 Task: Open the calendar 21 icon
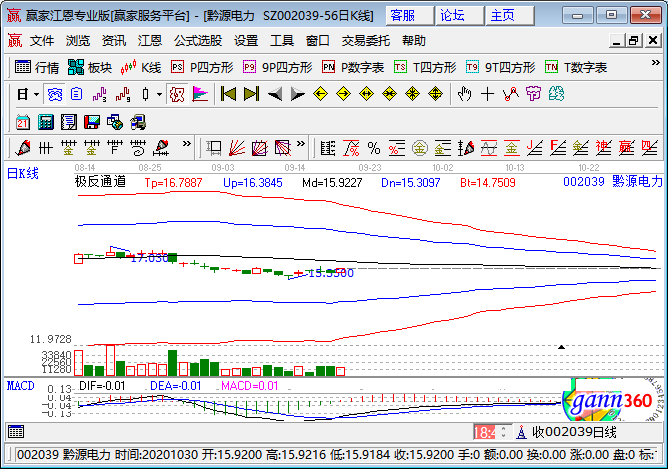tap(23, 122)
